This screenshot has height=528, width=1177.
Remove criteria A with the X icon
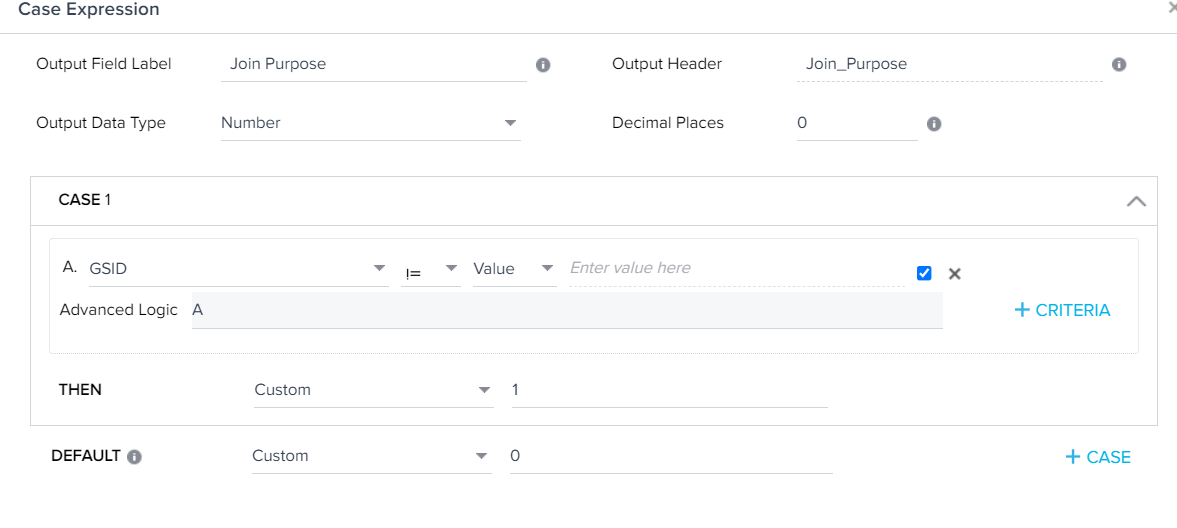click(955, 273)
